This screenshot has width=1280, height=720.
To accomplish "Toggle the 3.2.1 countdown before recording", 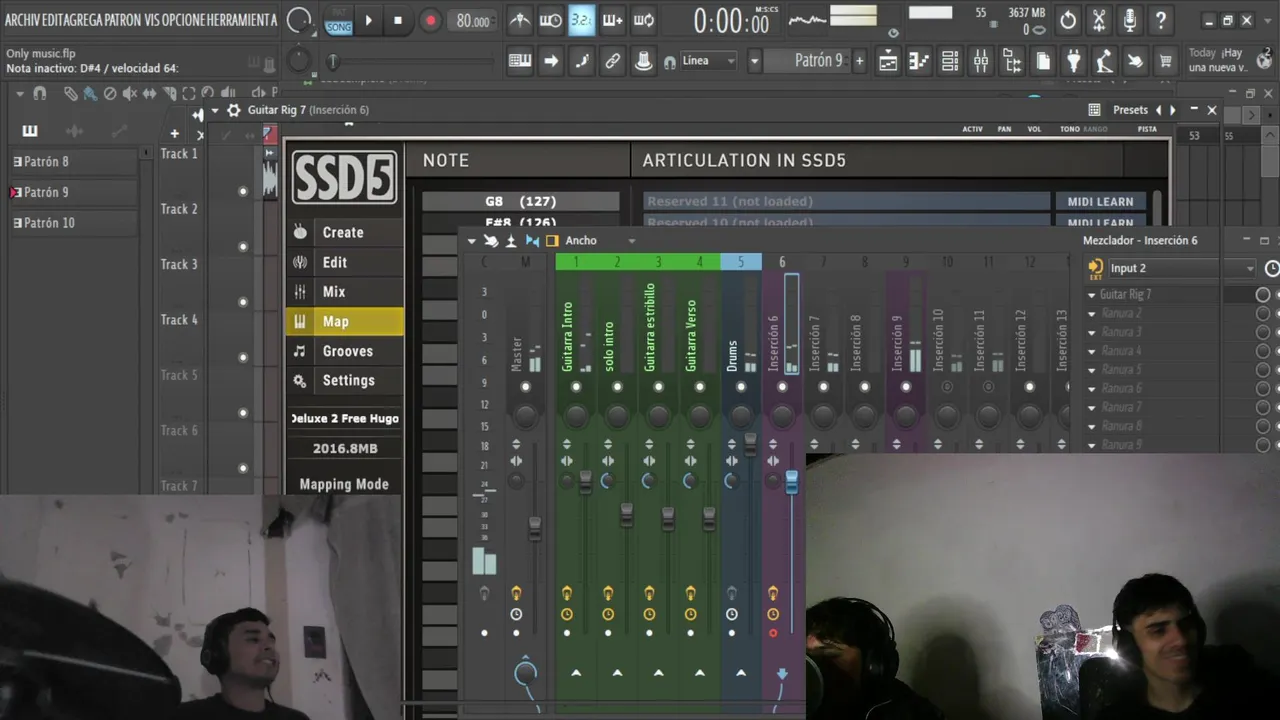I will [x=581, y=20].
